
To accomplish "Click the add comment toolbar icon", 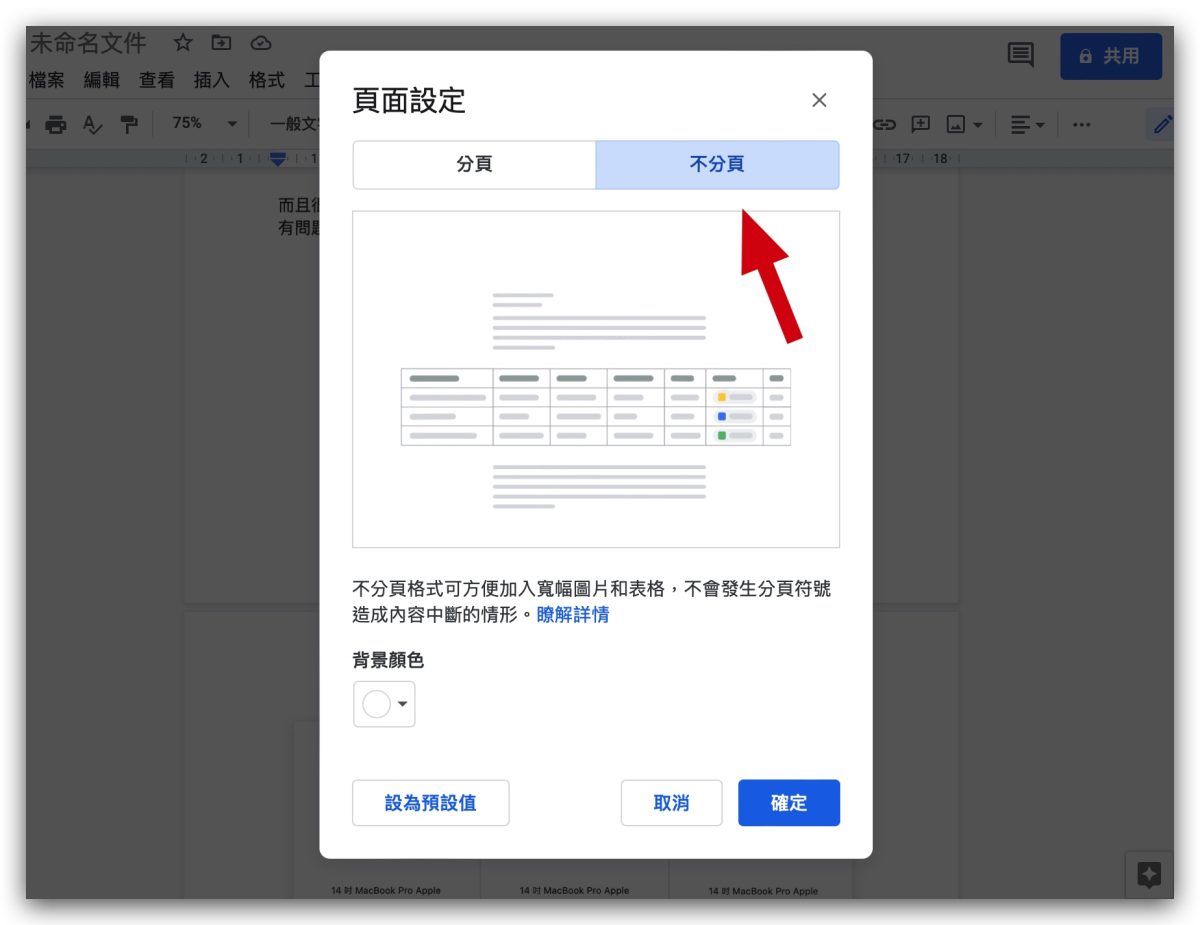I will pos(921,124).
